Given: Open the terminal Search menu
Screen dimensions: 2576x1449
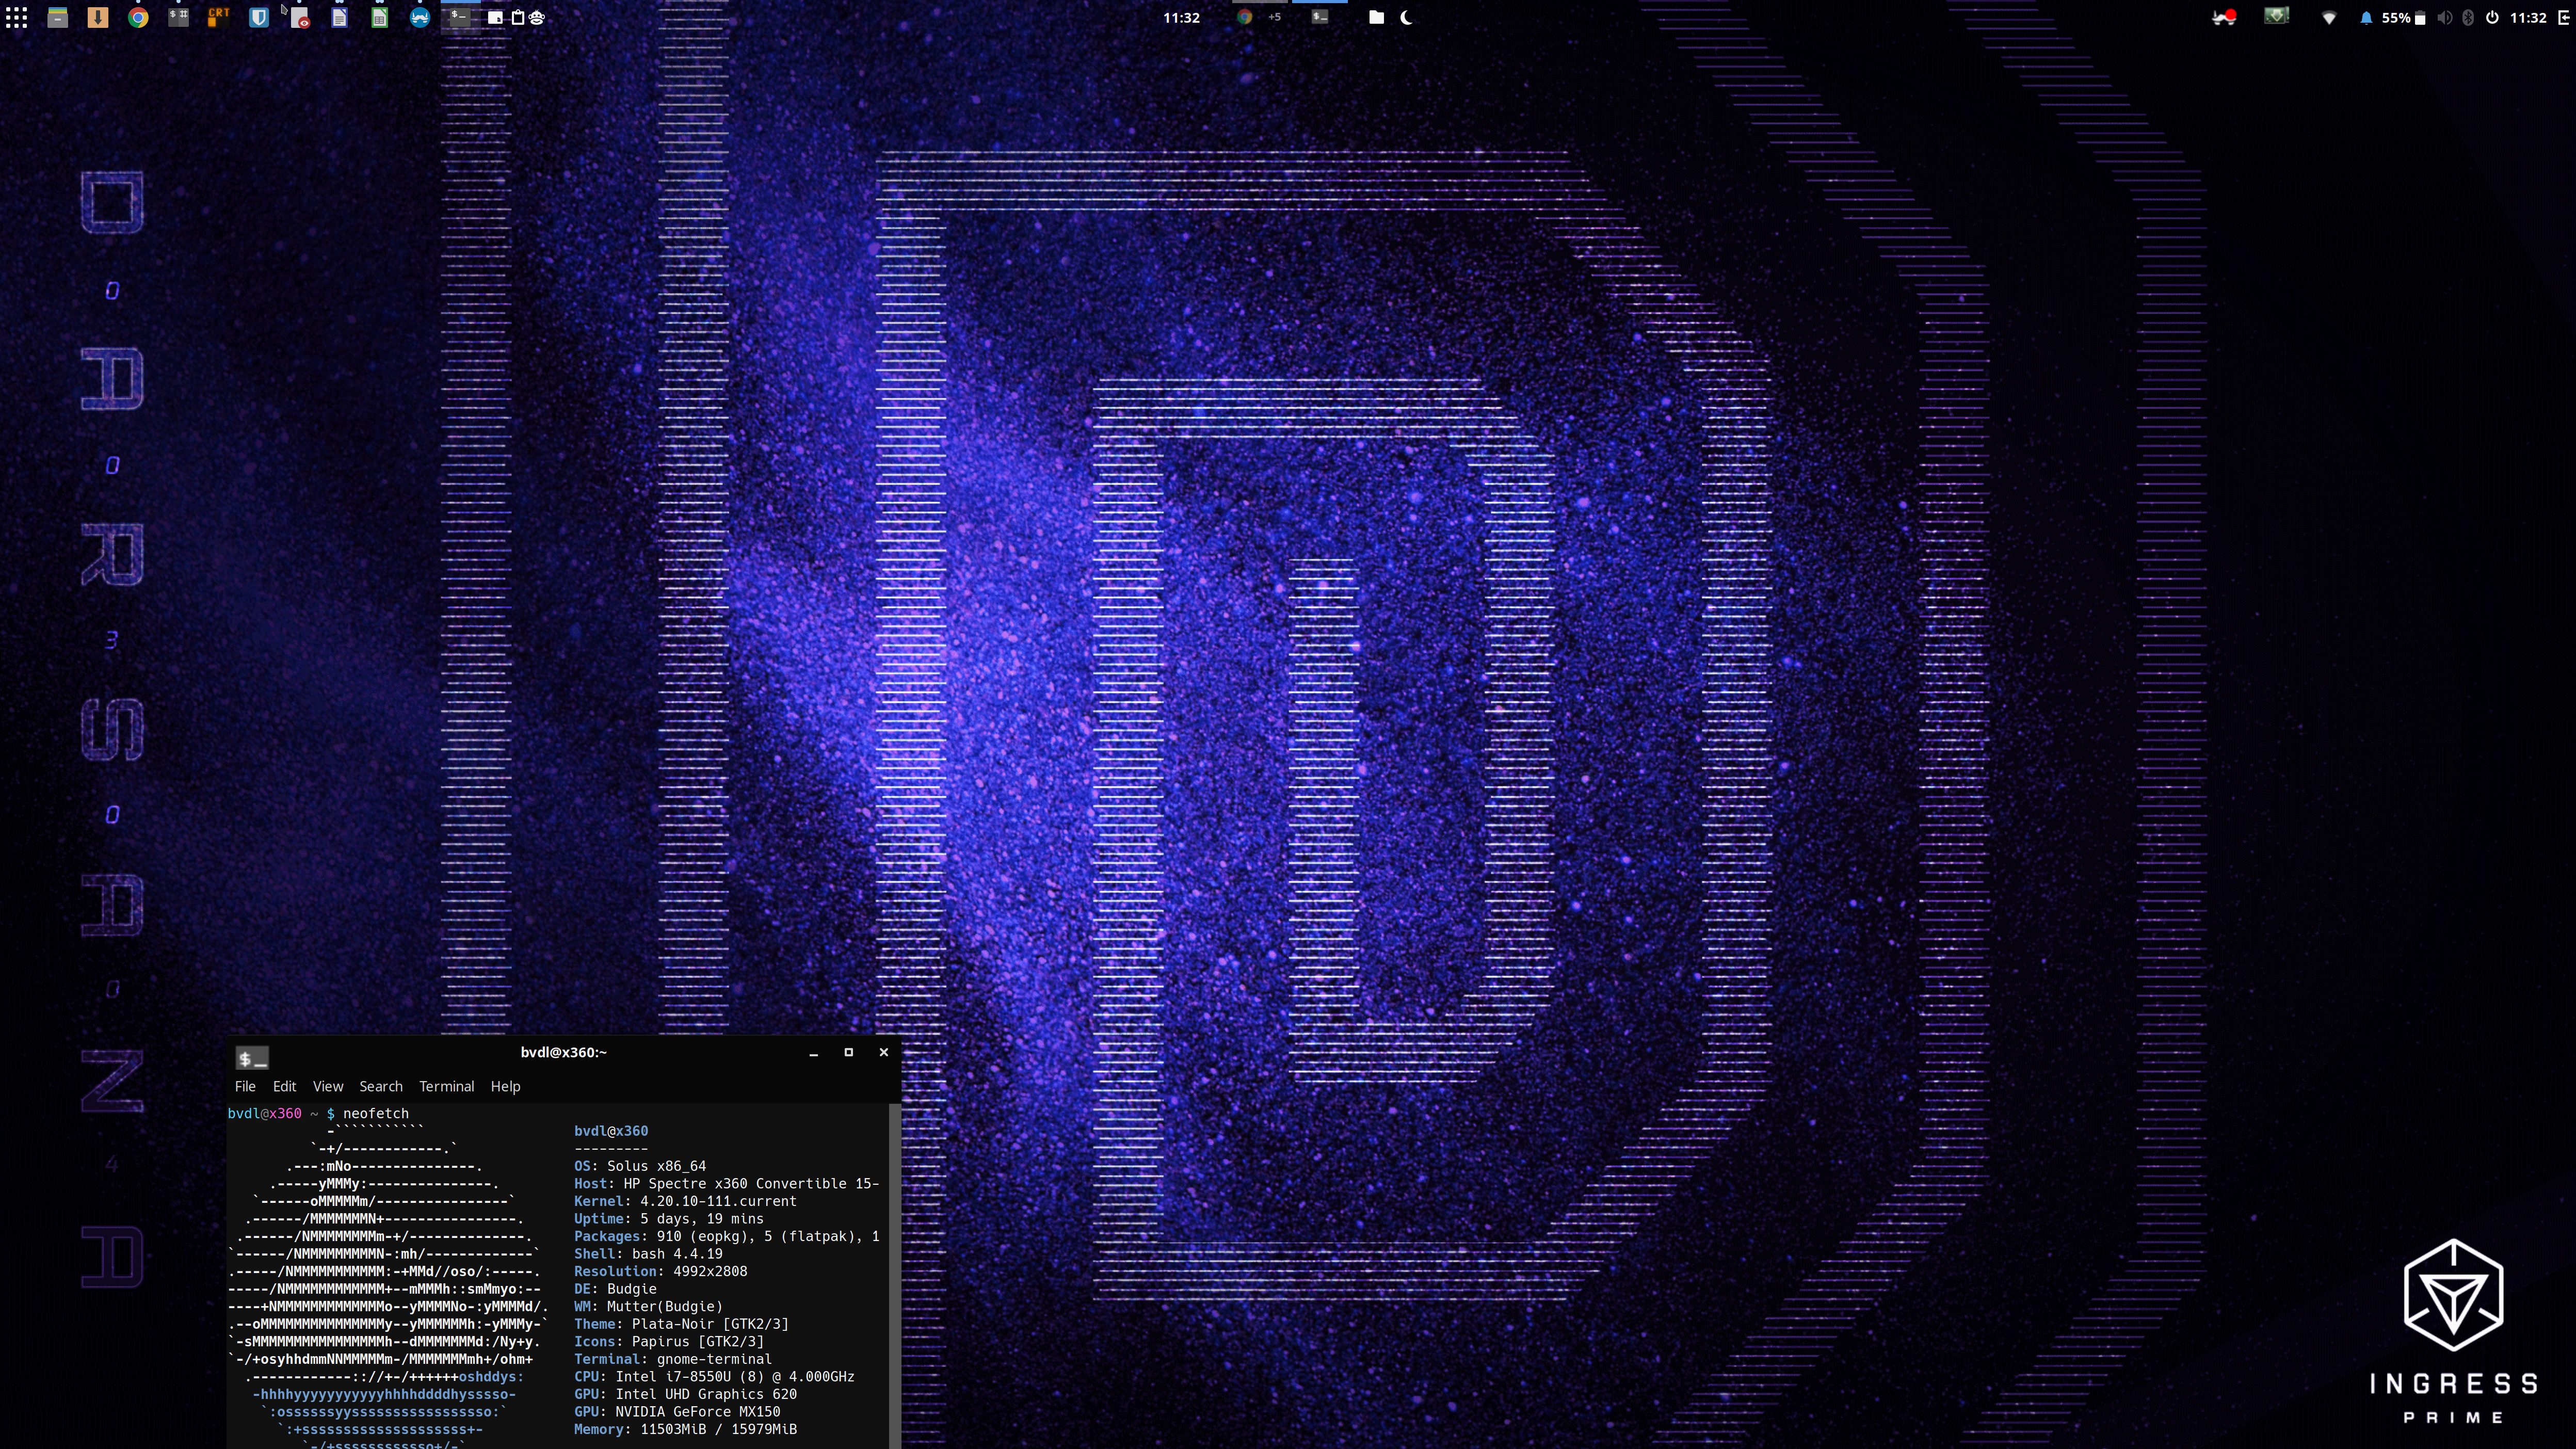Looking at the screenshot, I should click(x=381, y=1086).
